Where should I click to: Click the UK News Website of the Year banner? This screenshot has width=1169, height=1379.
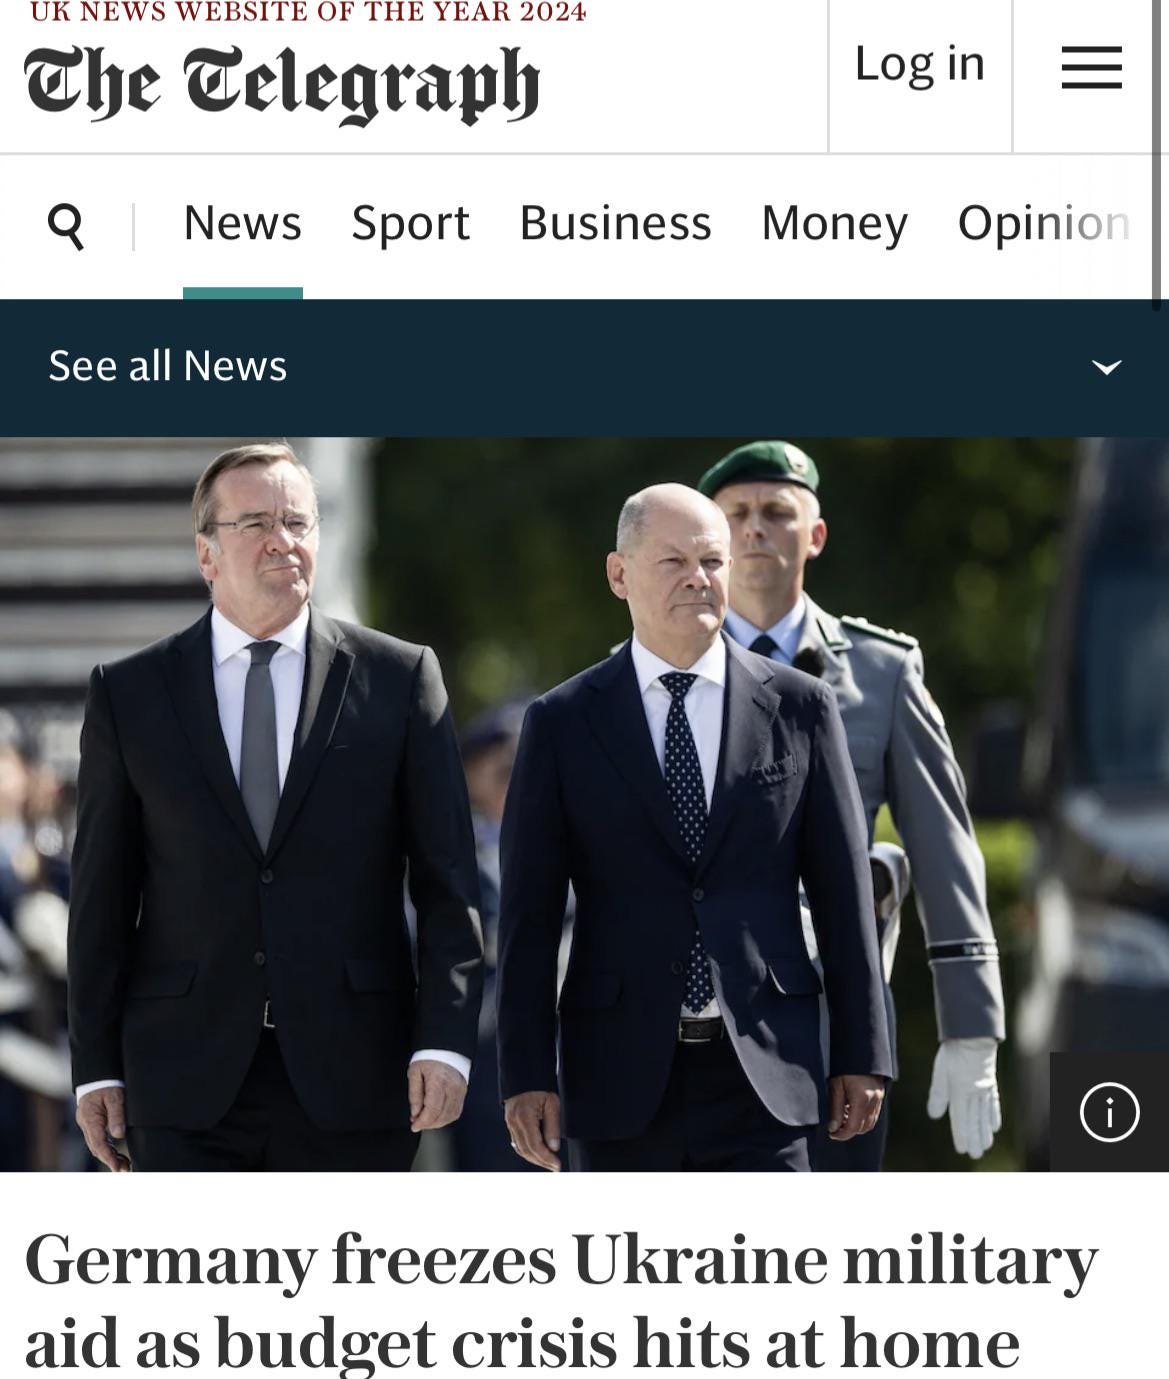click(308, 12)
